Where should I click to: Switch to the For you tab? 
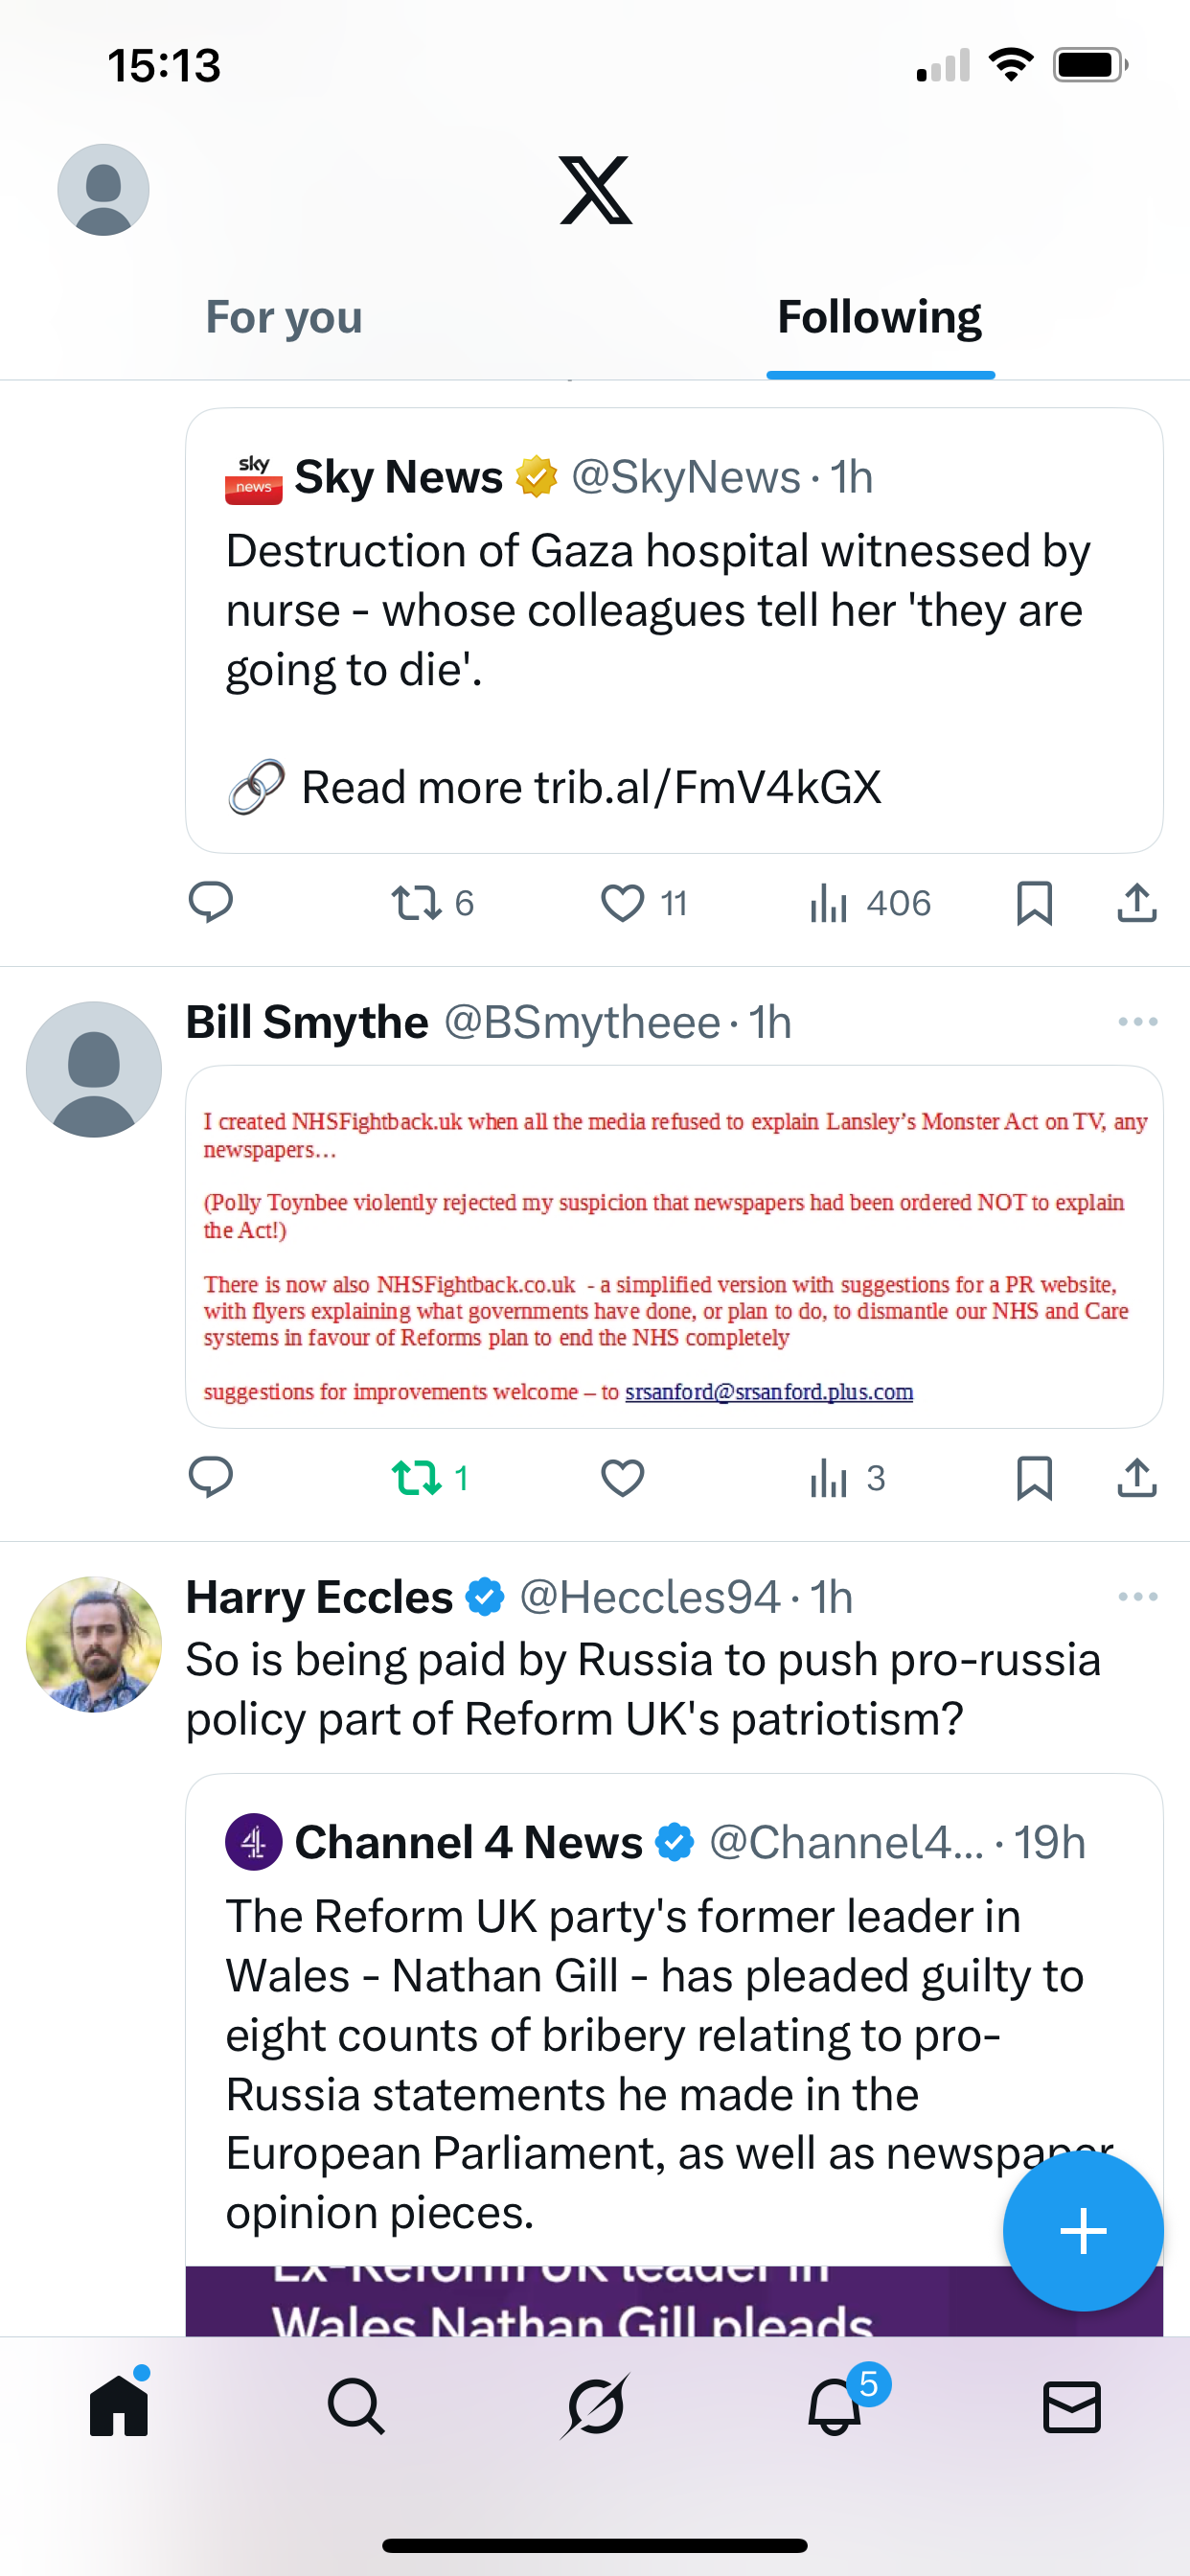click(284, 318)
